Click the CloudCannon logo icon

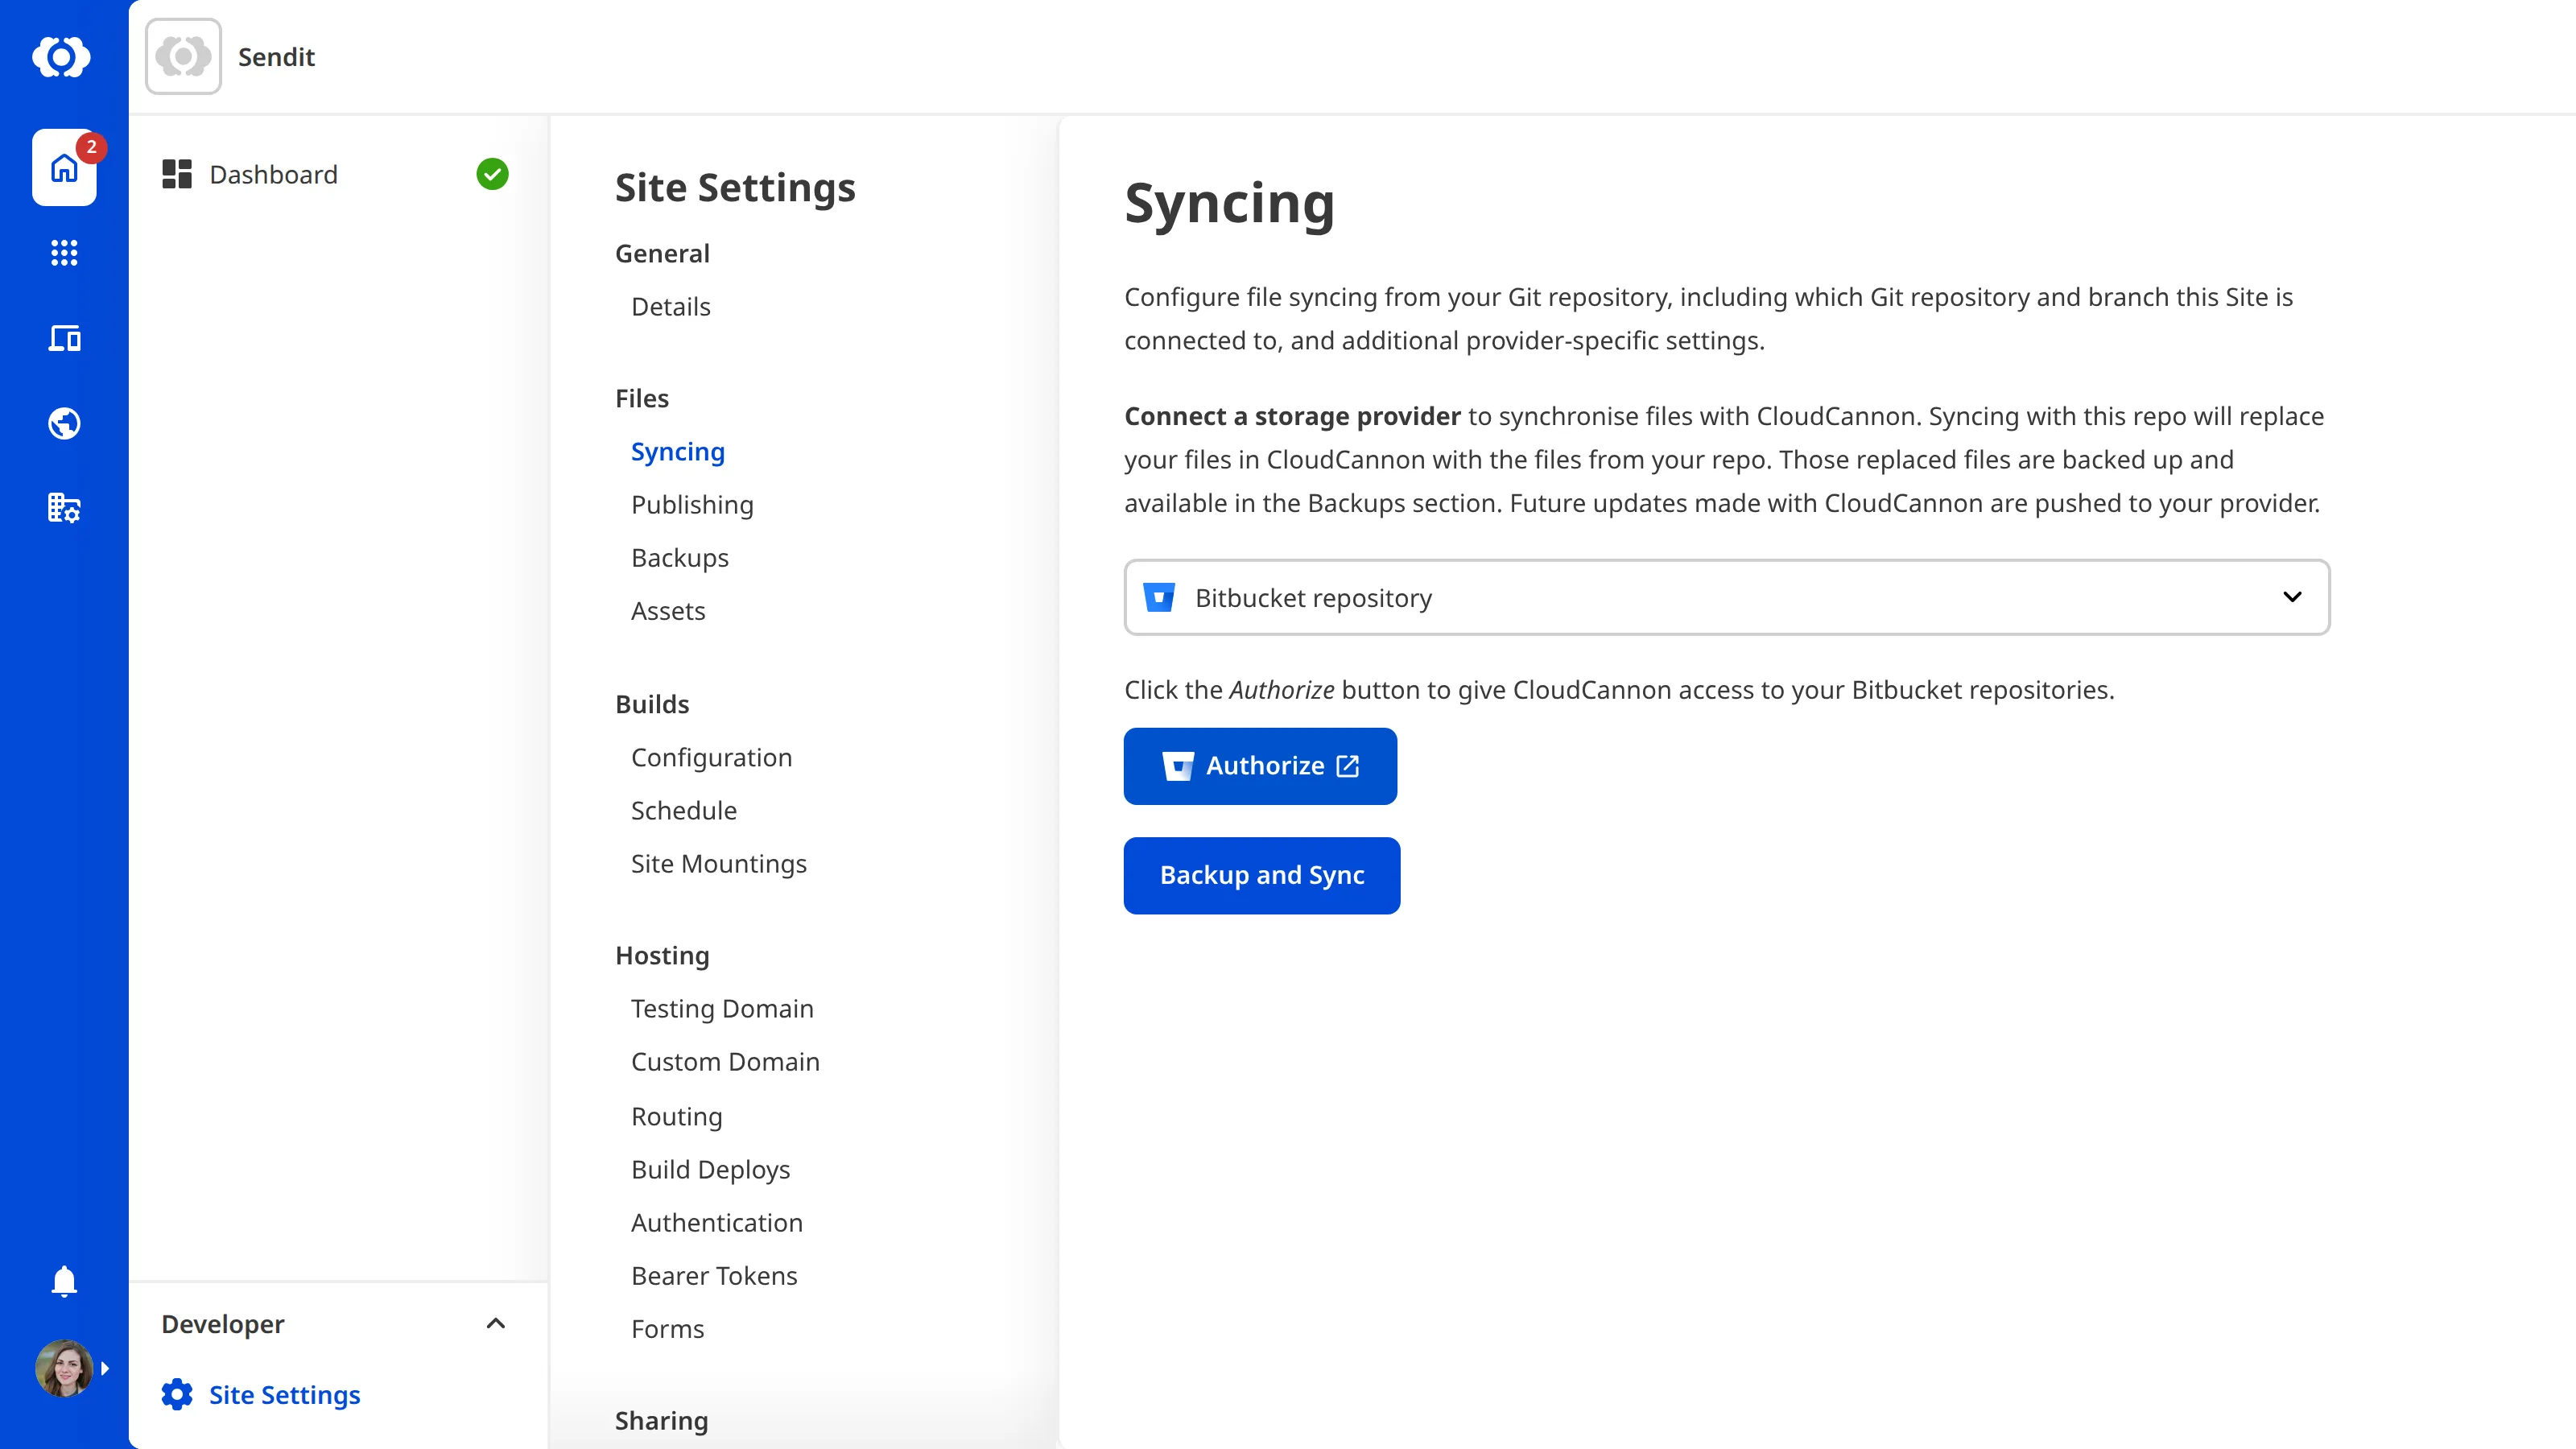pos(63,57)
